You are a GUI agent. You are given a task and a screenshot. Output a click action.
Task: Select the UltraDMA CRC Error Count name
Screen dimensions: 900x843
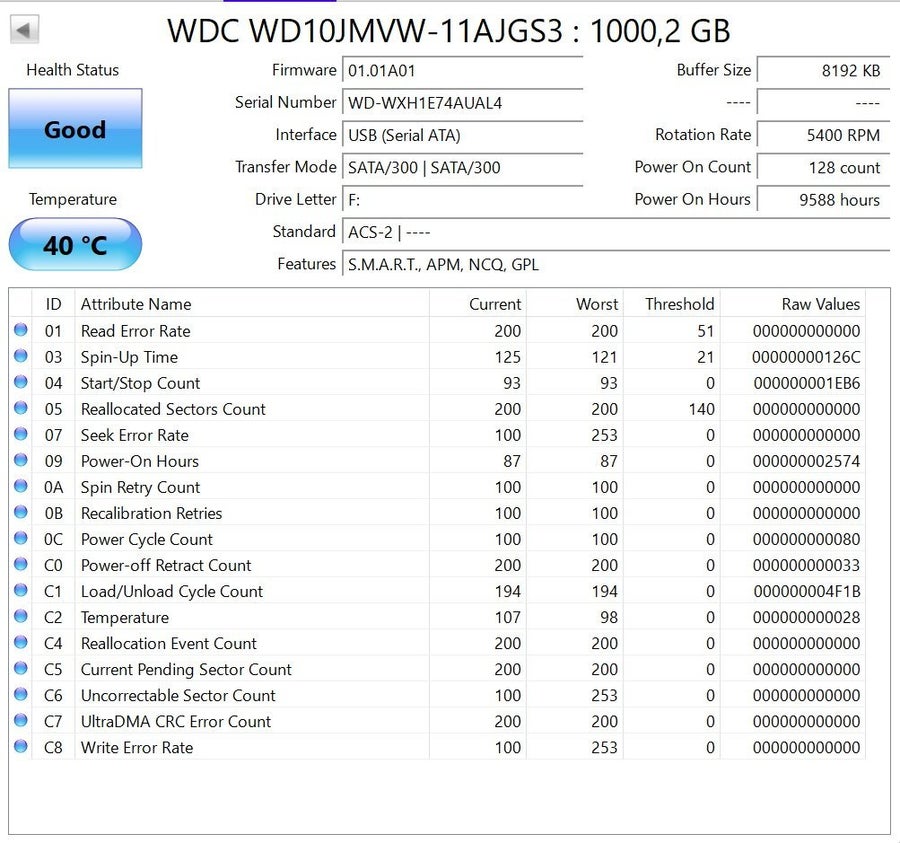click(x=176, y=722)
